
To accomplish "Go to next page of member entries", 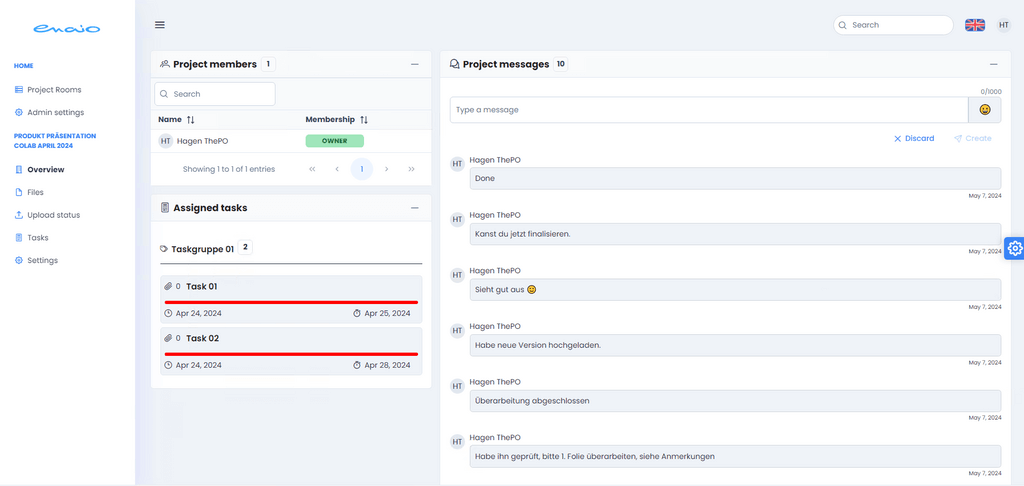I will pos(387,169).
